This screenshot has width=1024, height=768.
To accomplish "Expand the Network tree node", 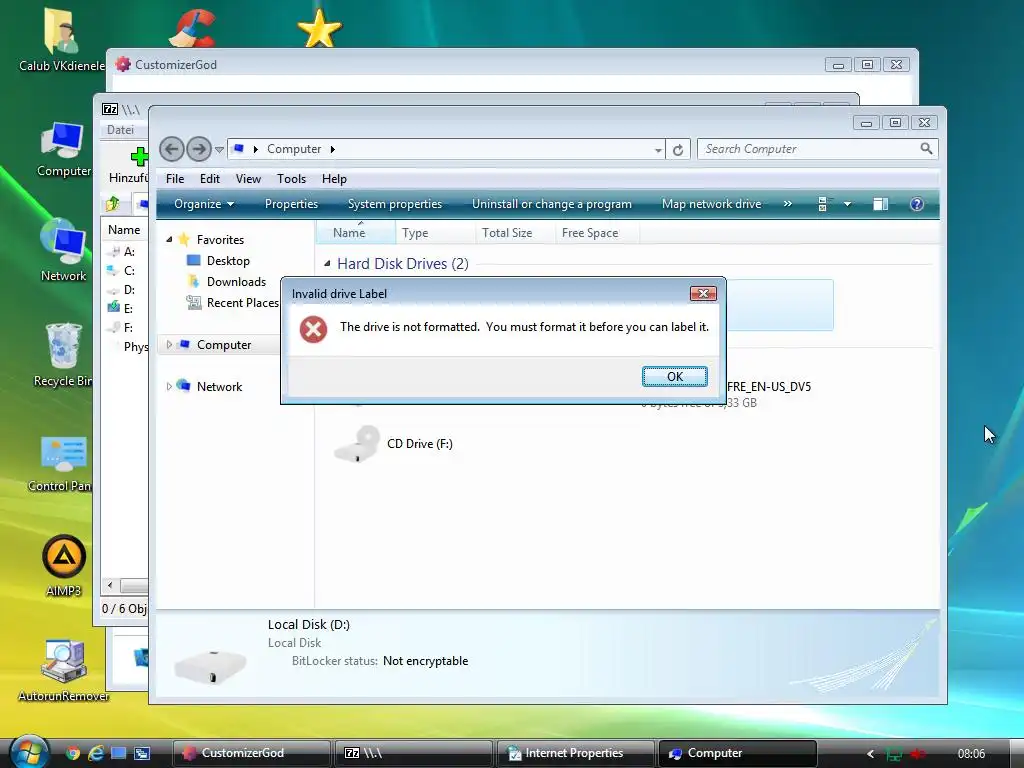I will pos(169,386).
